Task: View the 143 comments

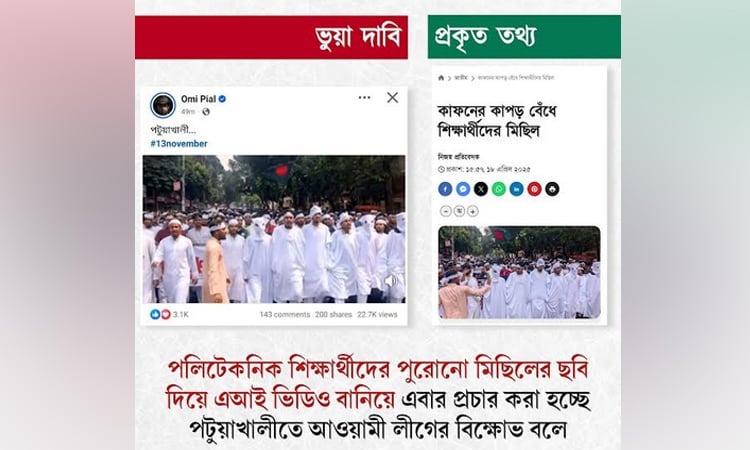Action: click(x=285, y=315)
